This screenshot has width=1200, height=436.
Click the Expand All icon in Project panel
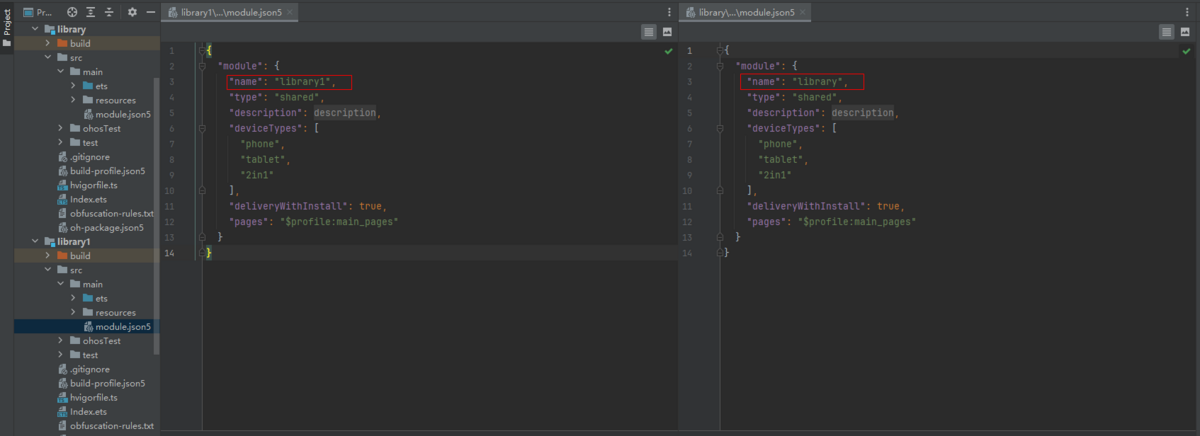[x=91, y=12]
